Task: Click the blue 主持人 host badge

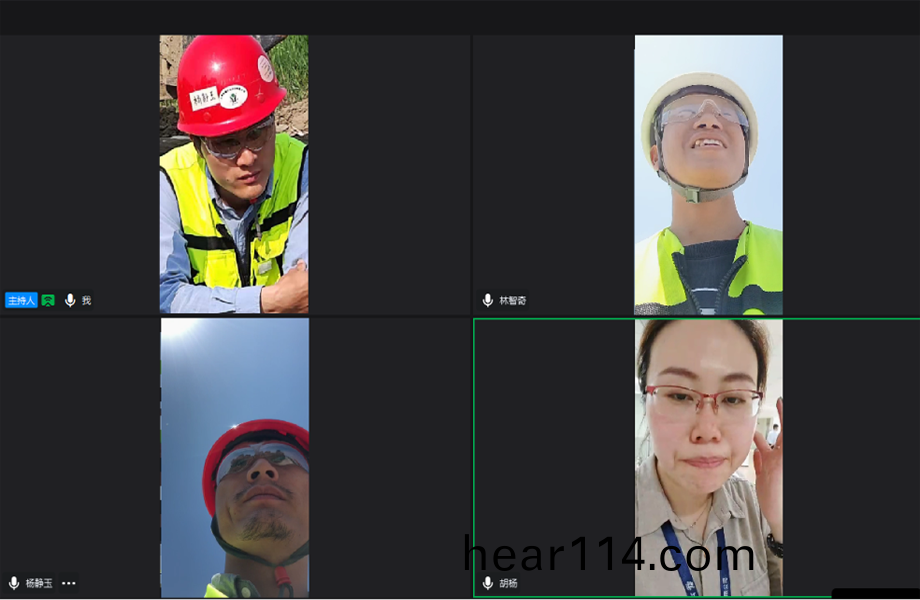Action: (21, 300)
